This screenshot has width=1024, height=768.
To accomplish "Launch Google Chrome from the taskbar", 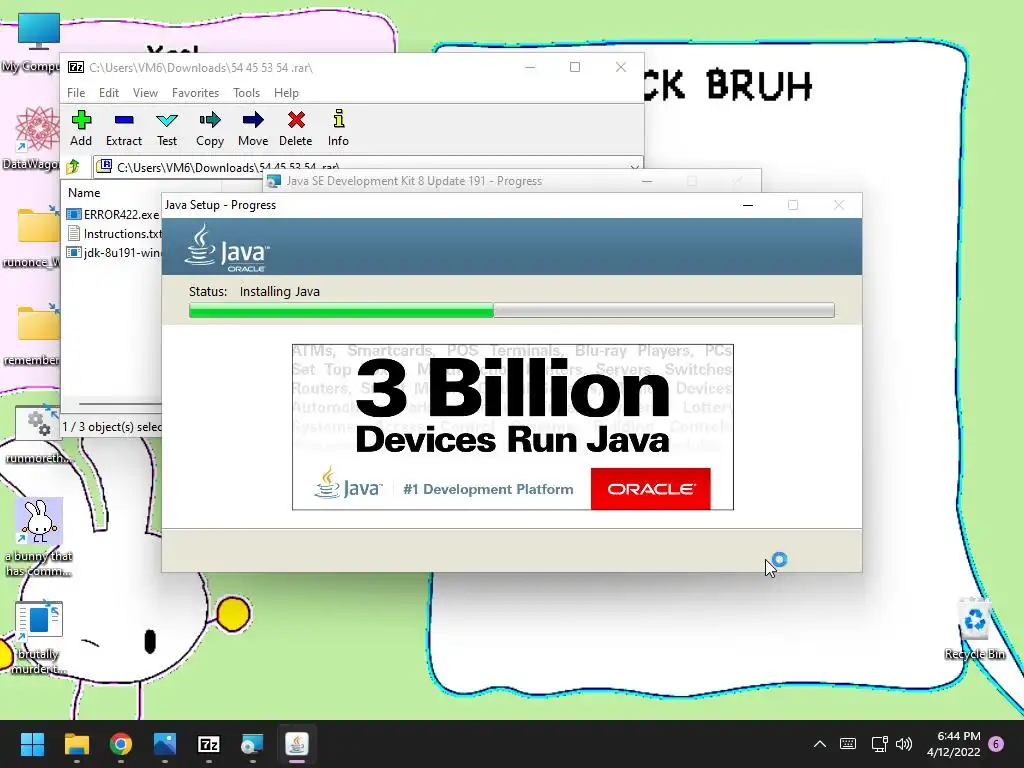I will pyautogui.click(x=121, y=744).
